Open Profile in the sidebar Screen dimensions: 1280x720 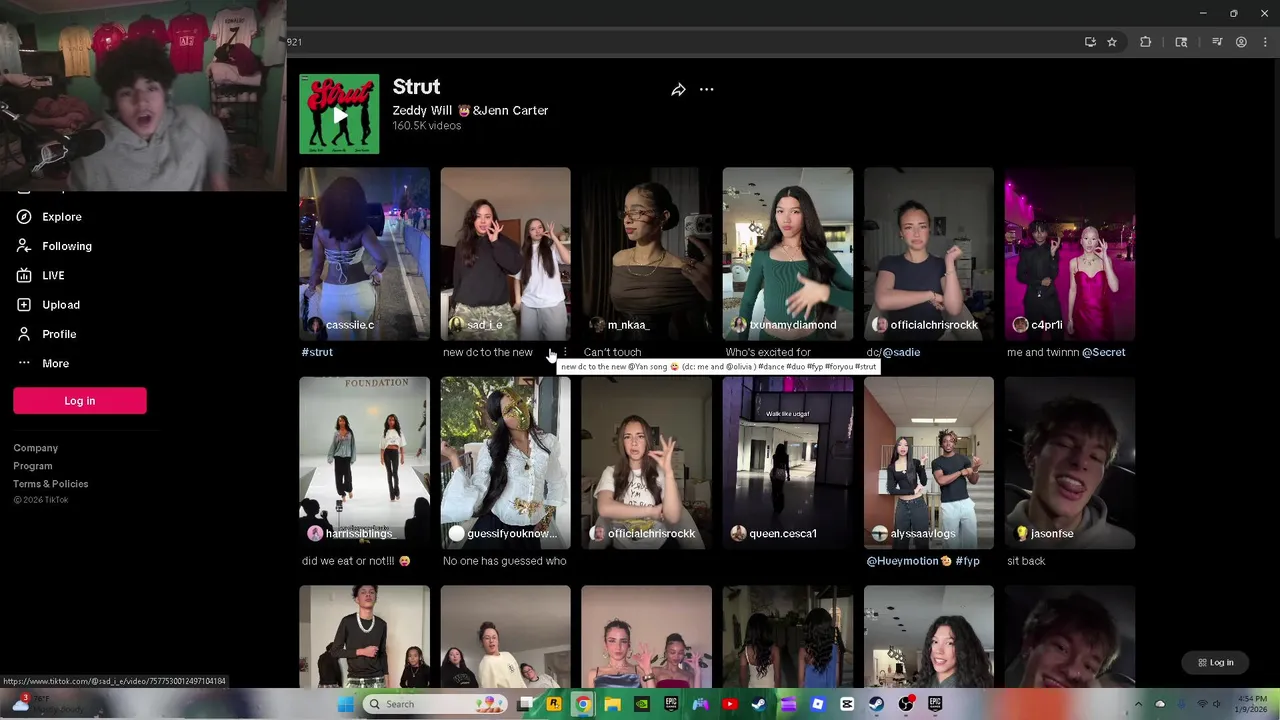coord(59,334)
